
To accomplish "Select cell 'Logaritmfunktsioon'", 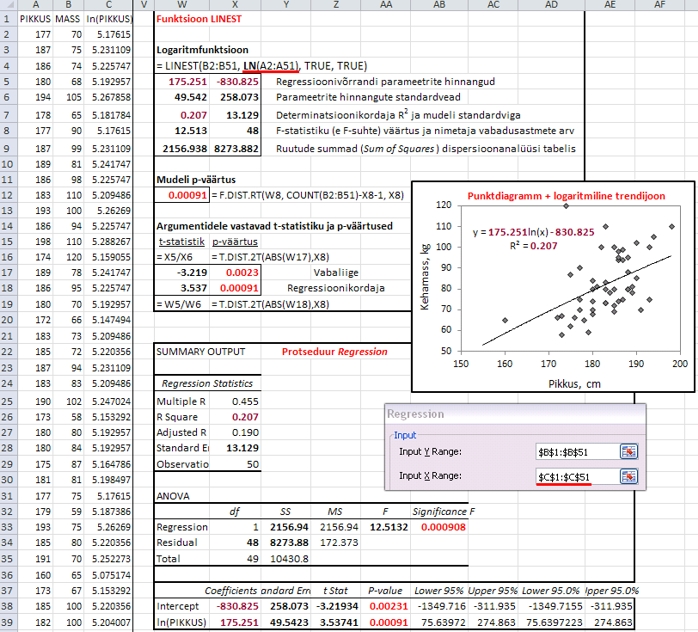I will coord(203,50).
